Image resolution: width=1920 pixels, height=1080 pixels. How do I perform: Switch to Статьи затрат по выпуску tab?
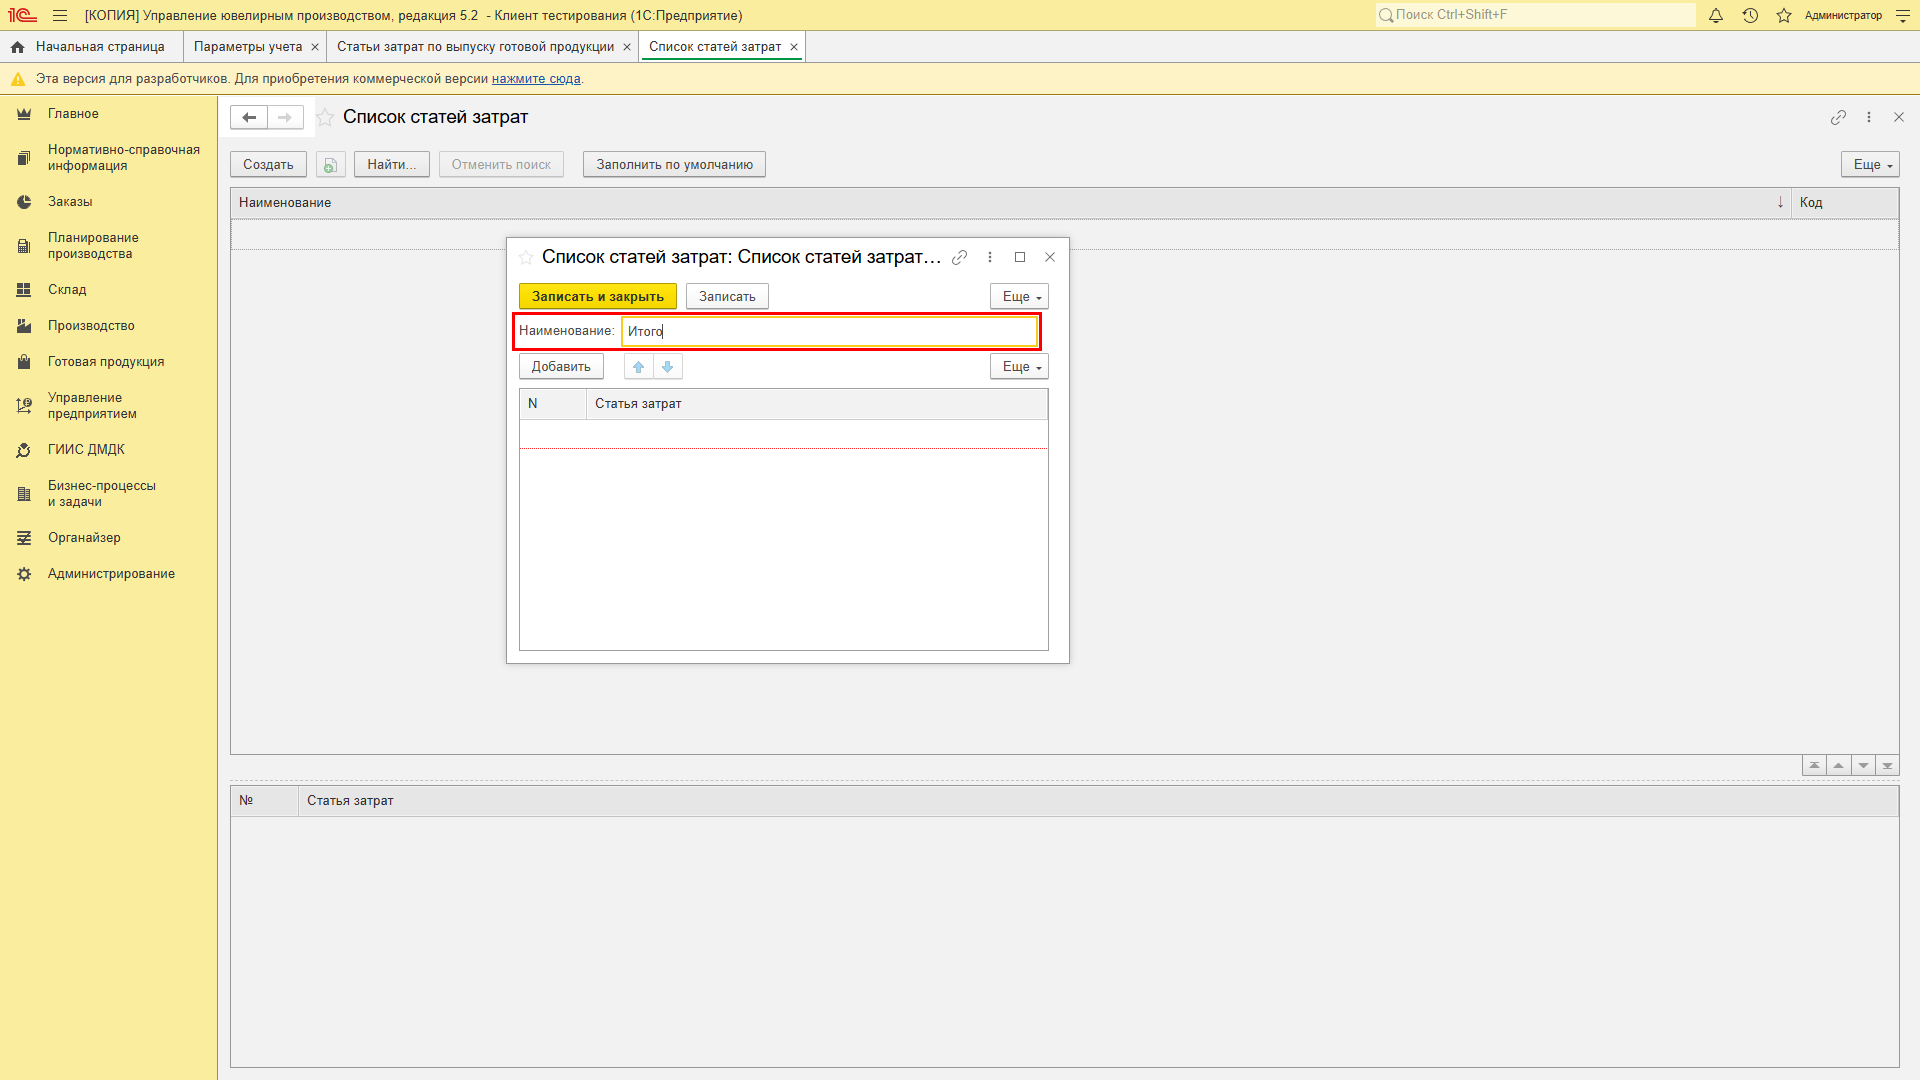click(x=475, y=47)
